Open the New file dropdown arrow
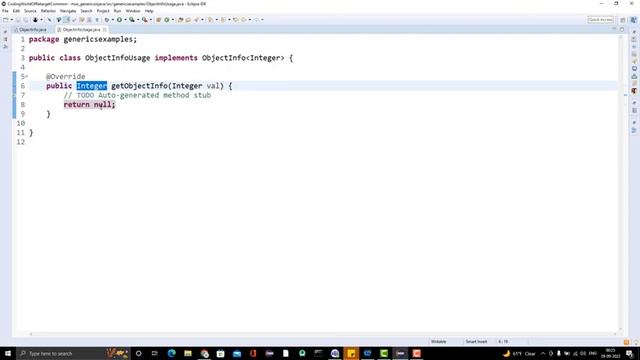This screenshot has width=640, height=360. (x=11, y=20)
